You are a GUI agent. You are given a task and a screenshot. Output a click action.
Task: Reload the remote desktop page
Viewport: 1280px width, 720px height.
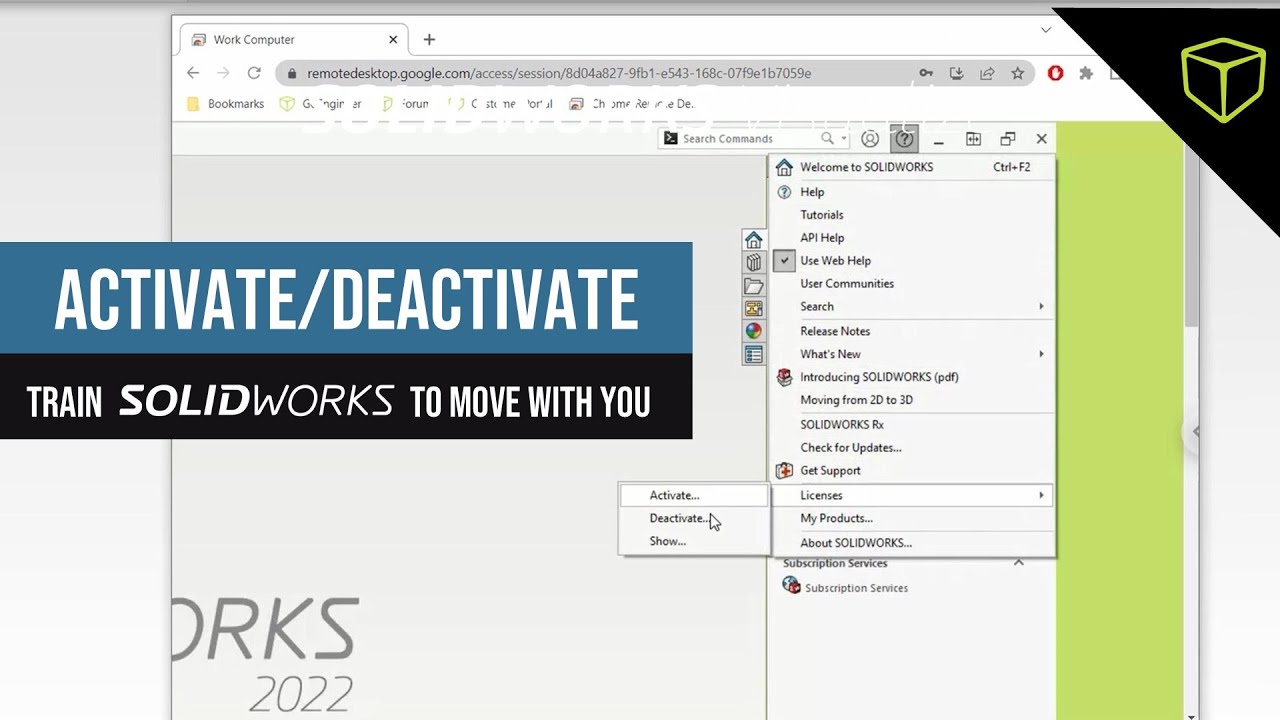254,73
